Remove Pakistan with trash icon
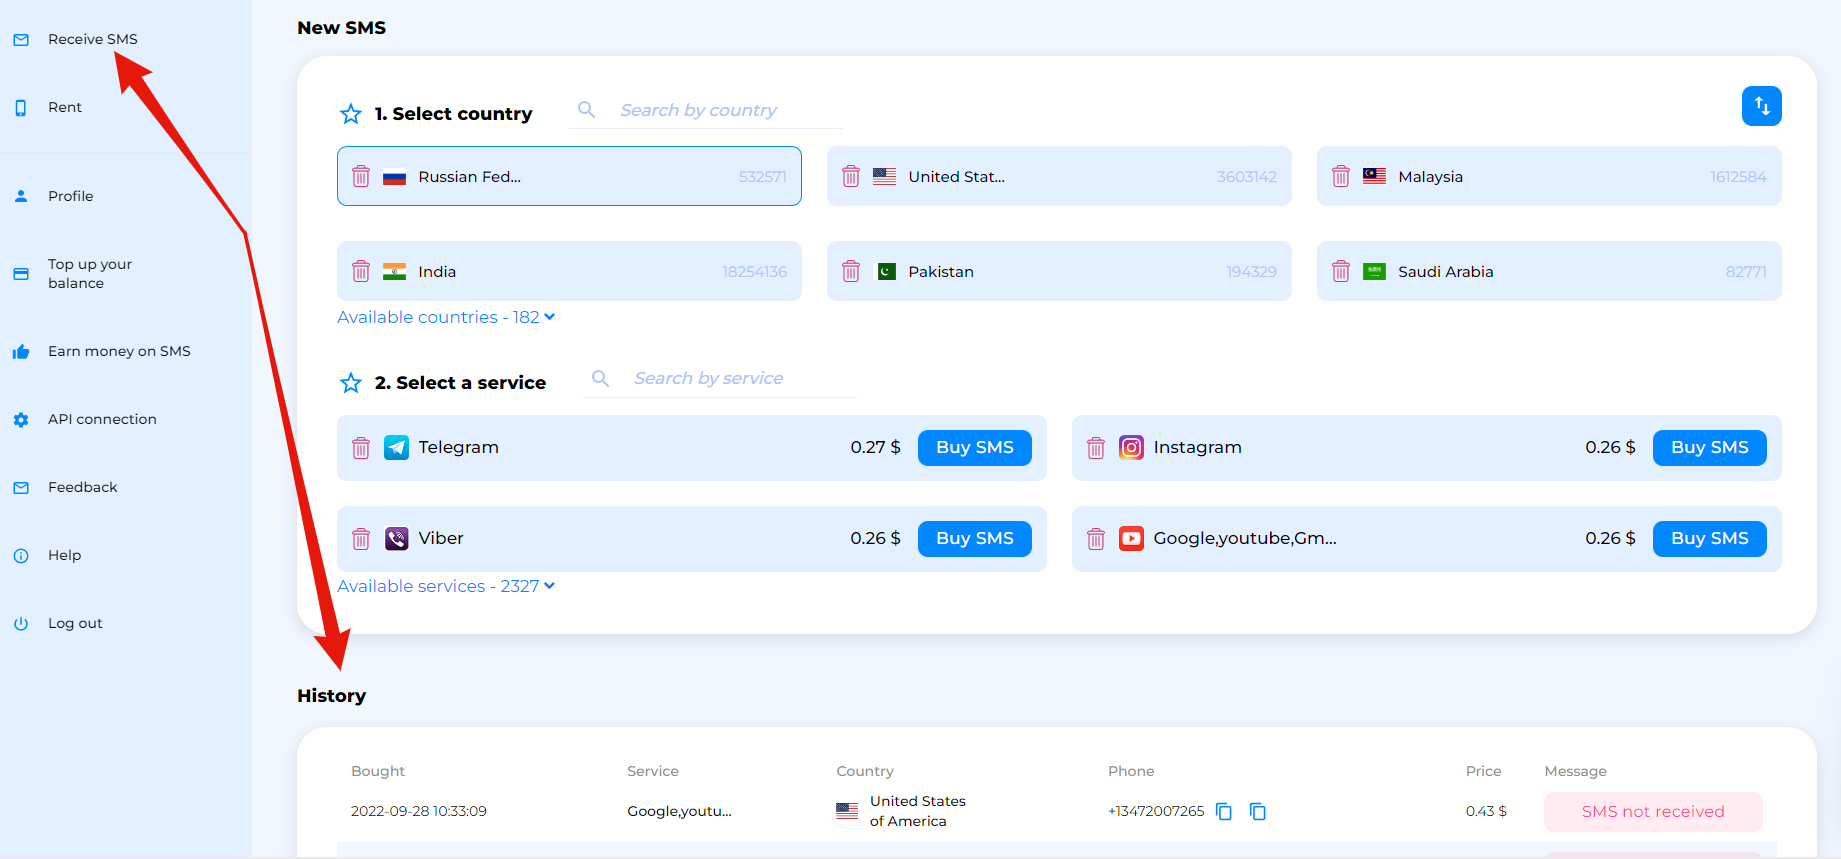This screenshot has width=1841, height=859. pos(851,271)
